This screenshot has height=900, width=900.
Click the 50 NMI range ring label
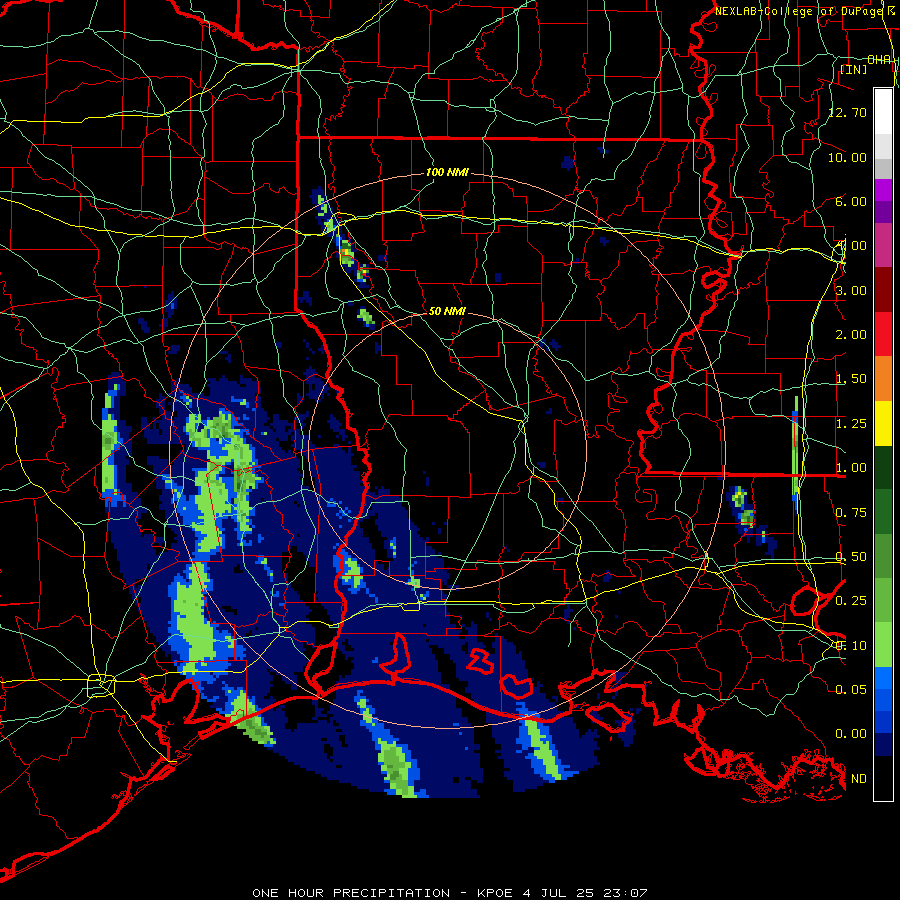point(447,311)
